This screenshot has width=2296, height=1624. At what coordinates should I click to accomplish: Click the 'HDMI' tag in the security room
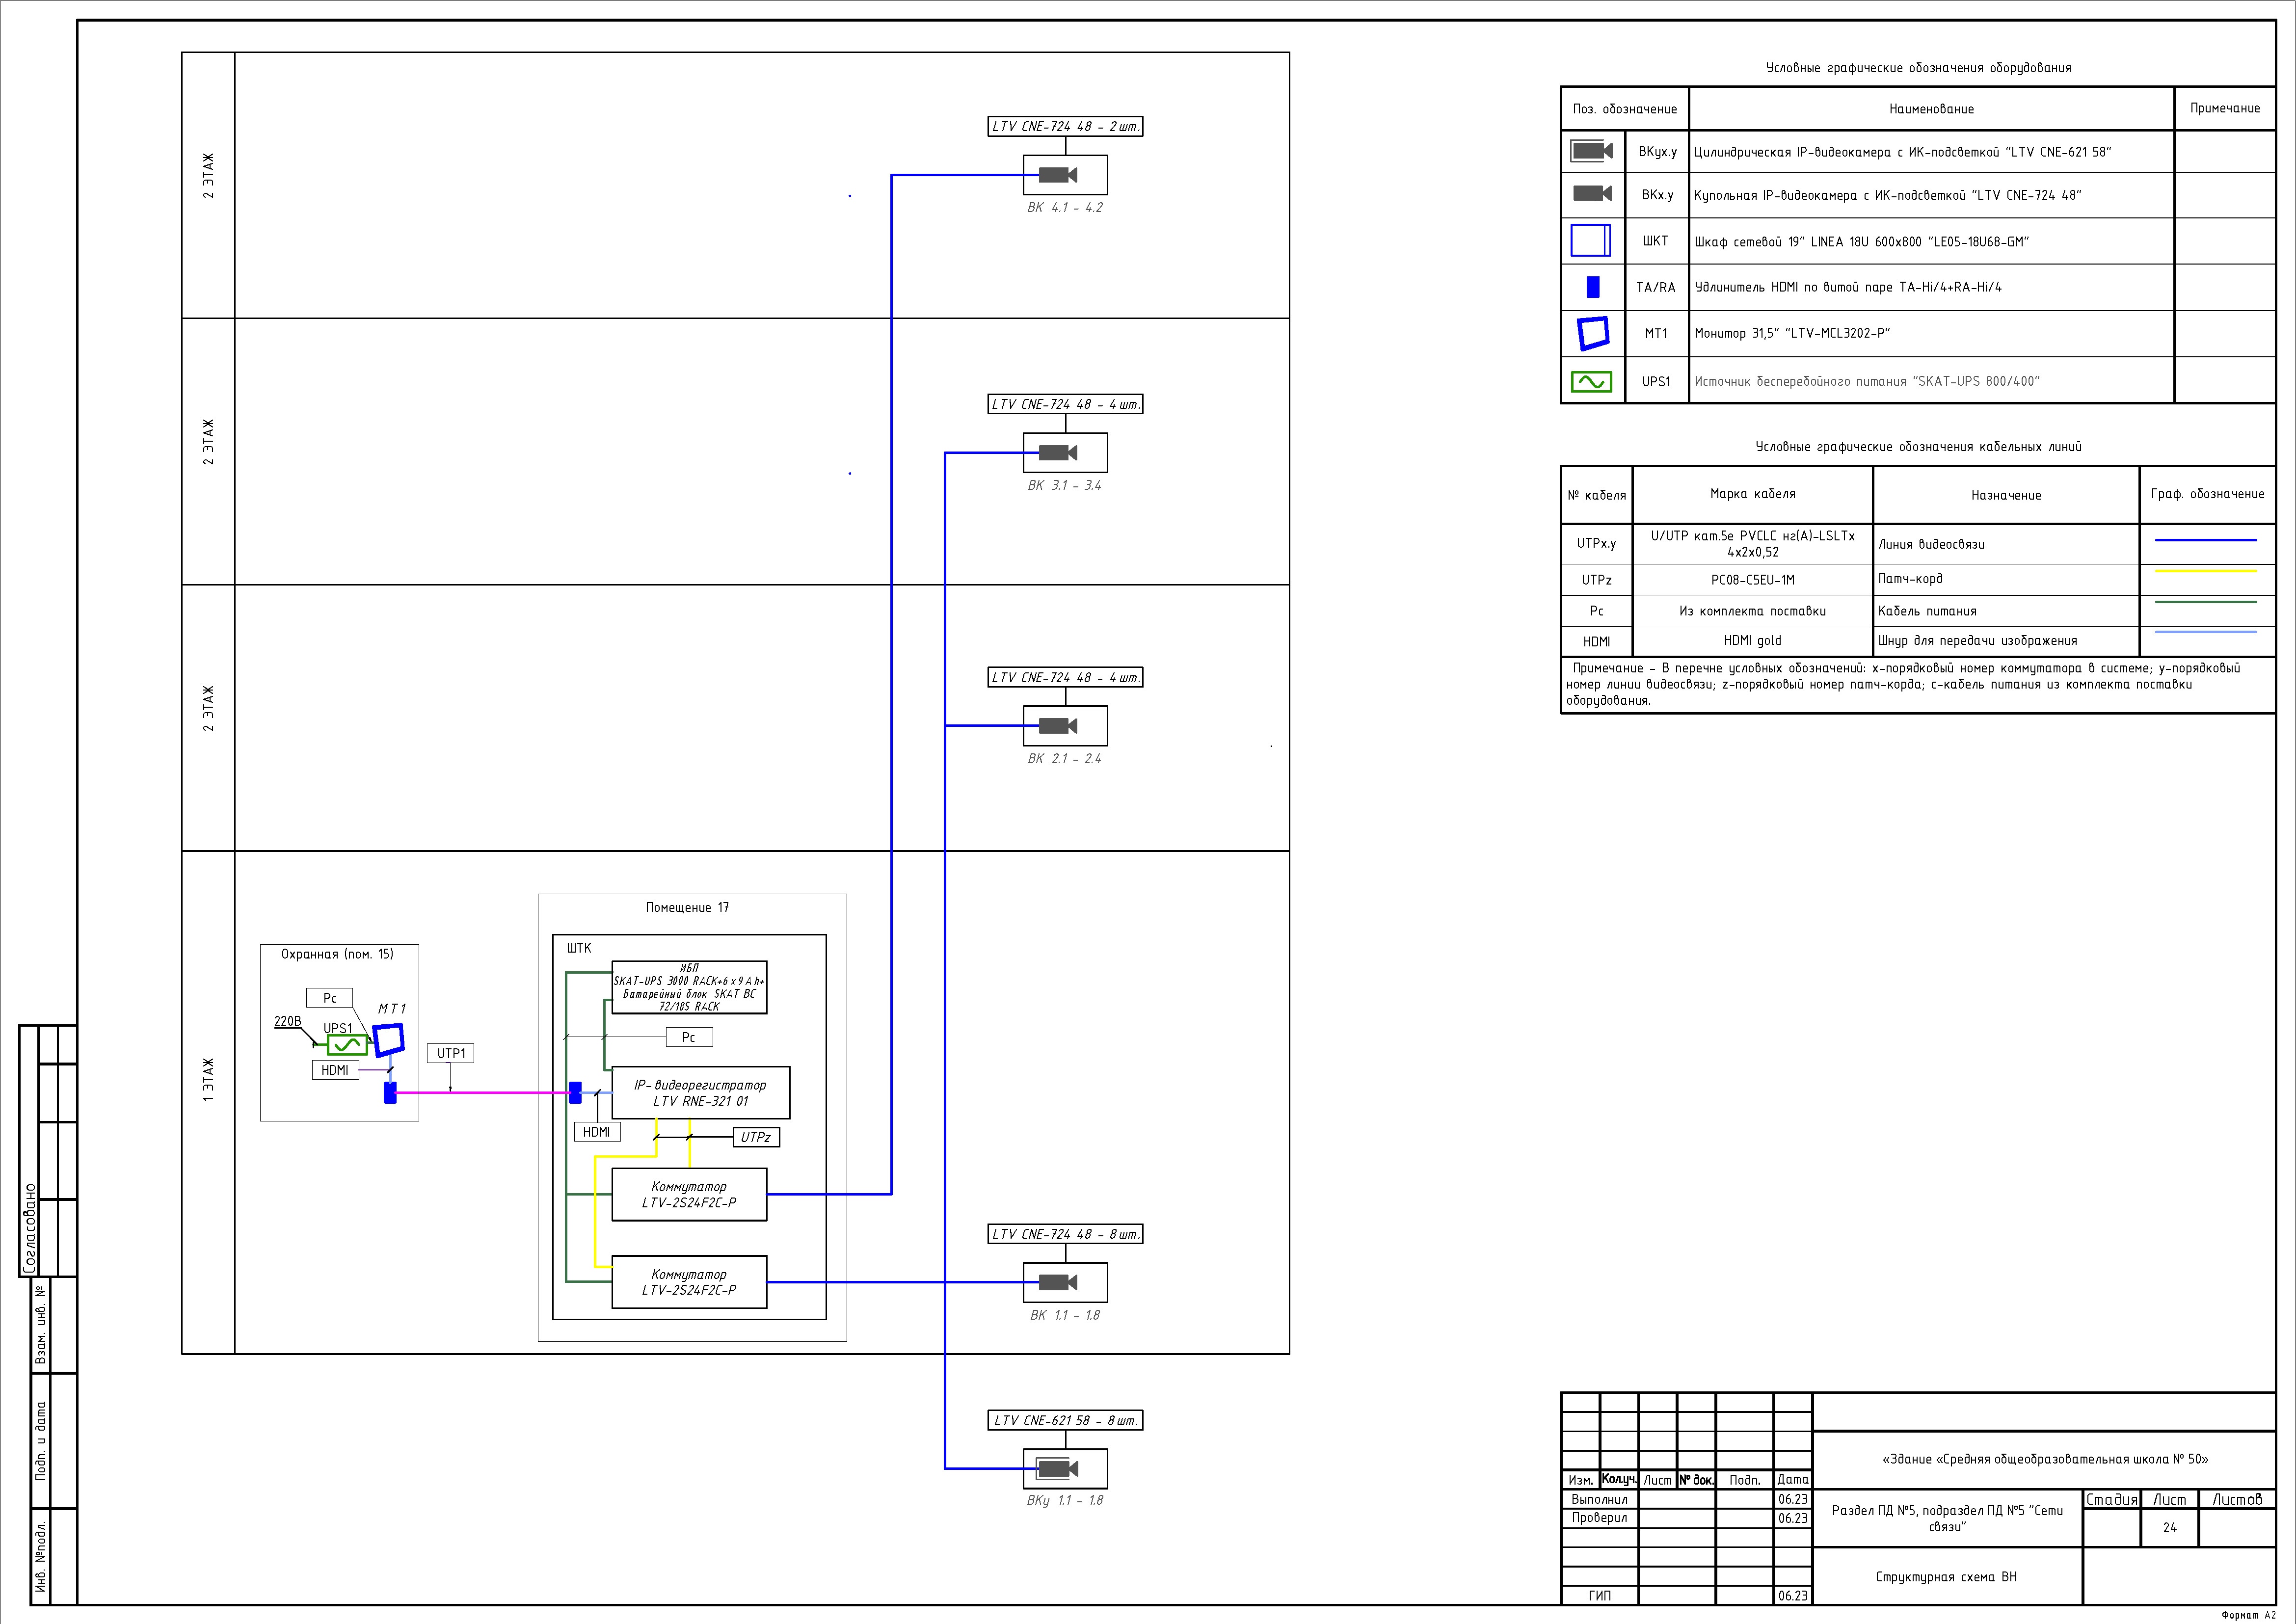click(335, 1070)
